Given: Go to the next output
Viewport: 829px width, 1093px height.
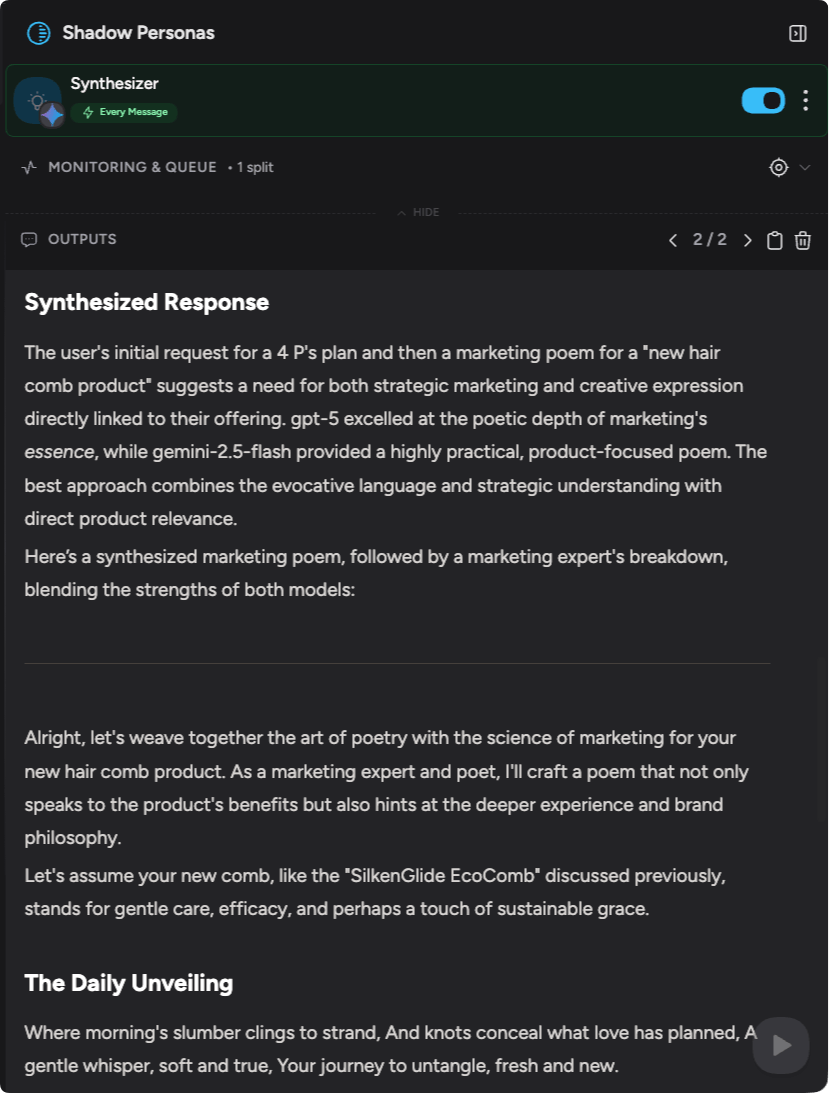Looking at the screenshot, I should (x=747, y=240).
